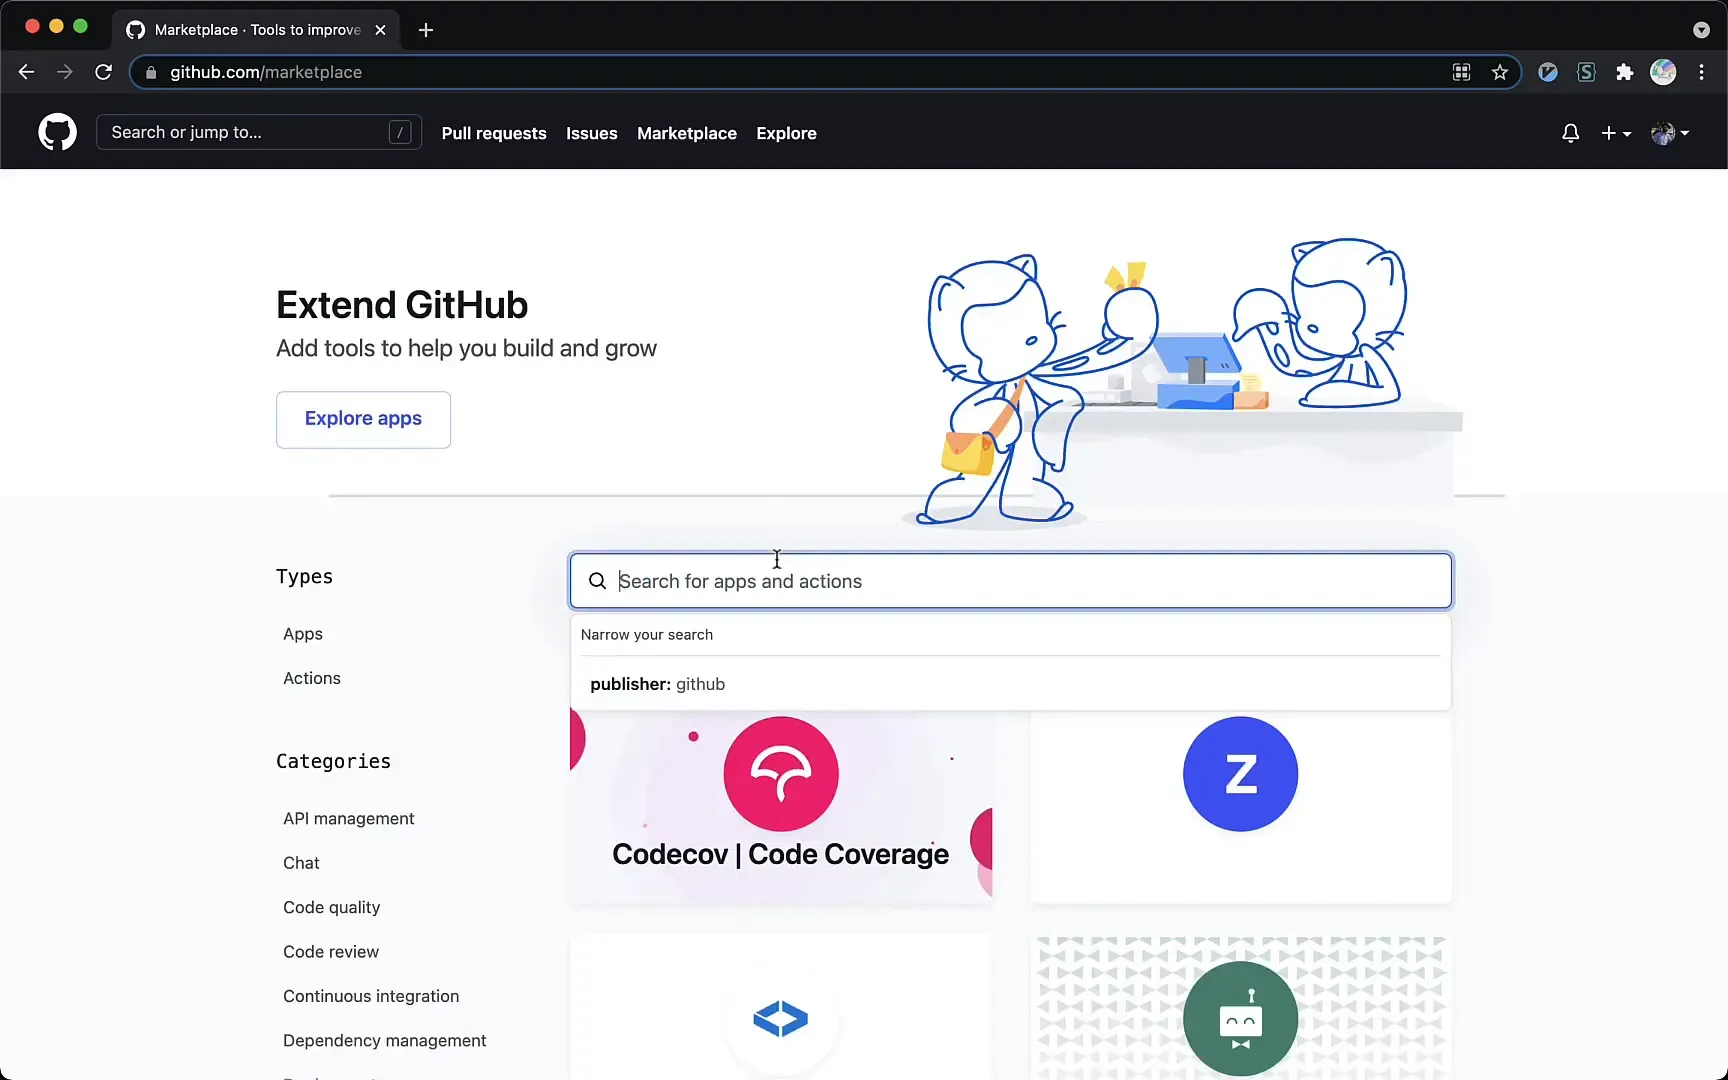
Task: Filter by the Actions type
Action: click(312, 678)
